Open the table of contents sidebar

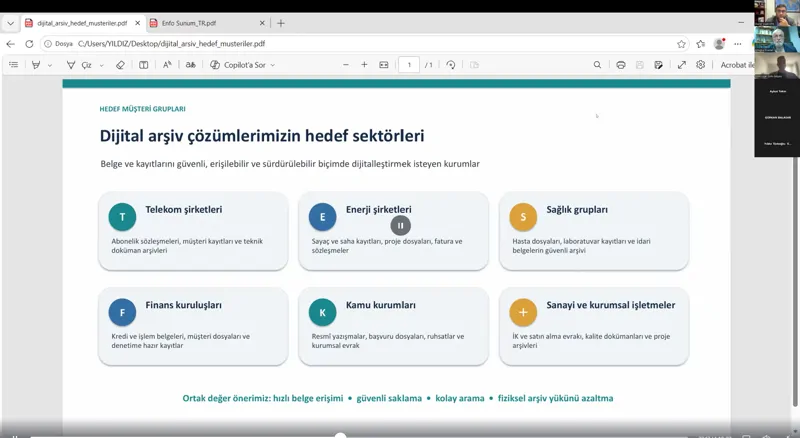pos(14,65)
